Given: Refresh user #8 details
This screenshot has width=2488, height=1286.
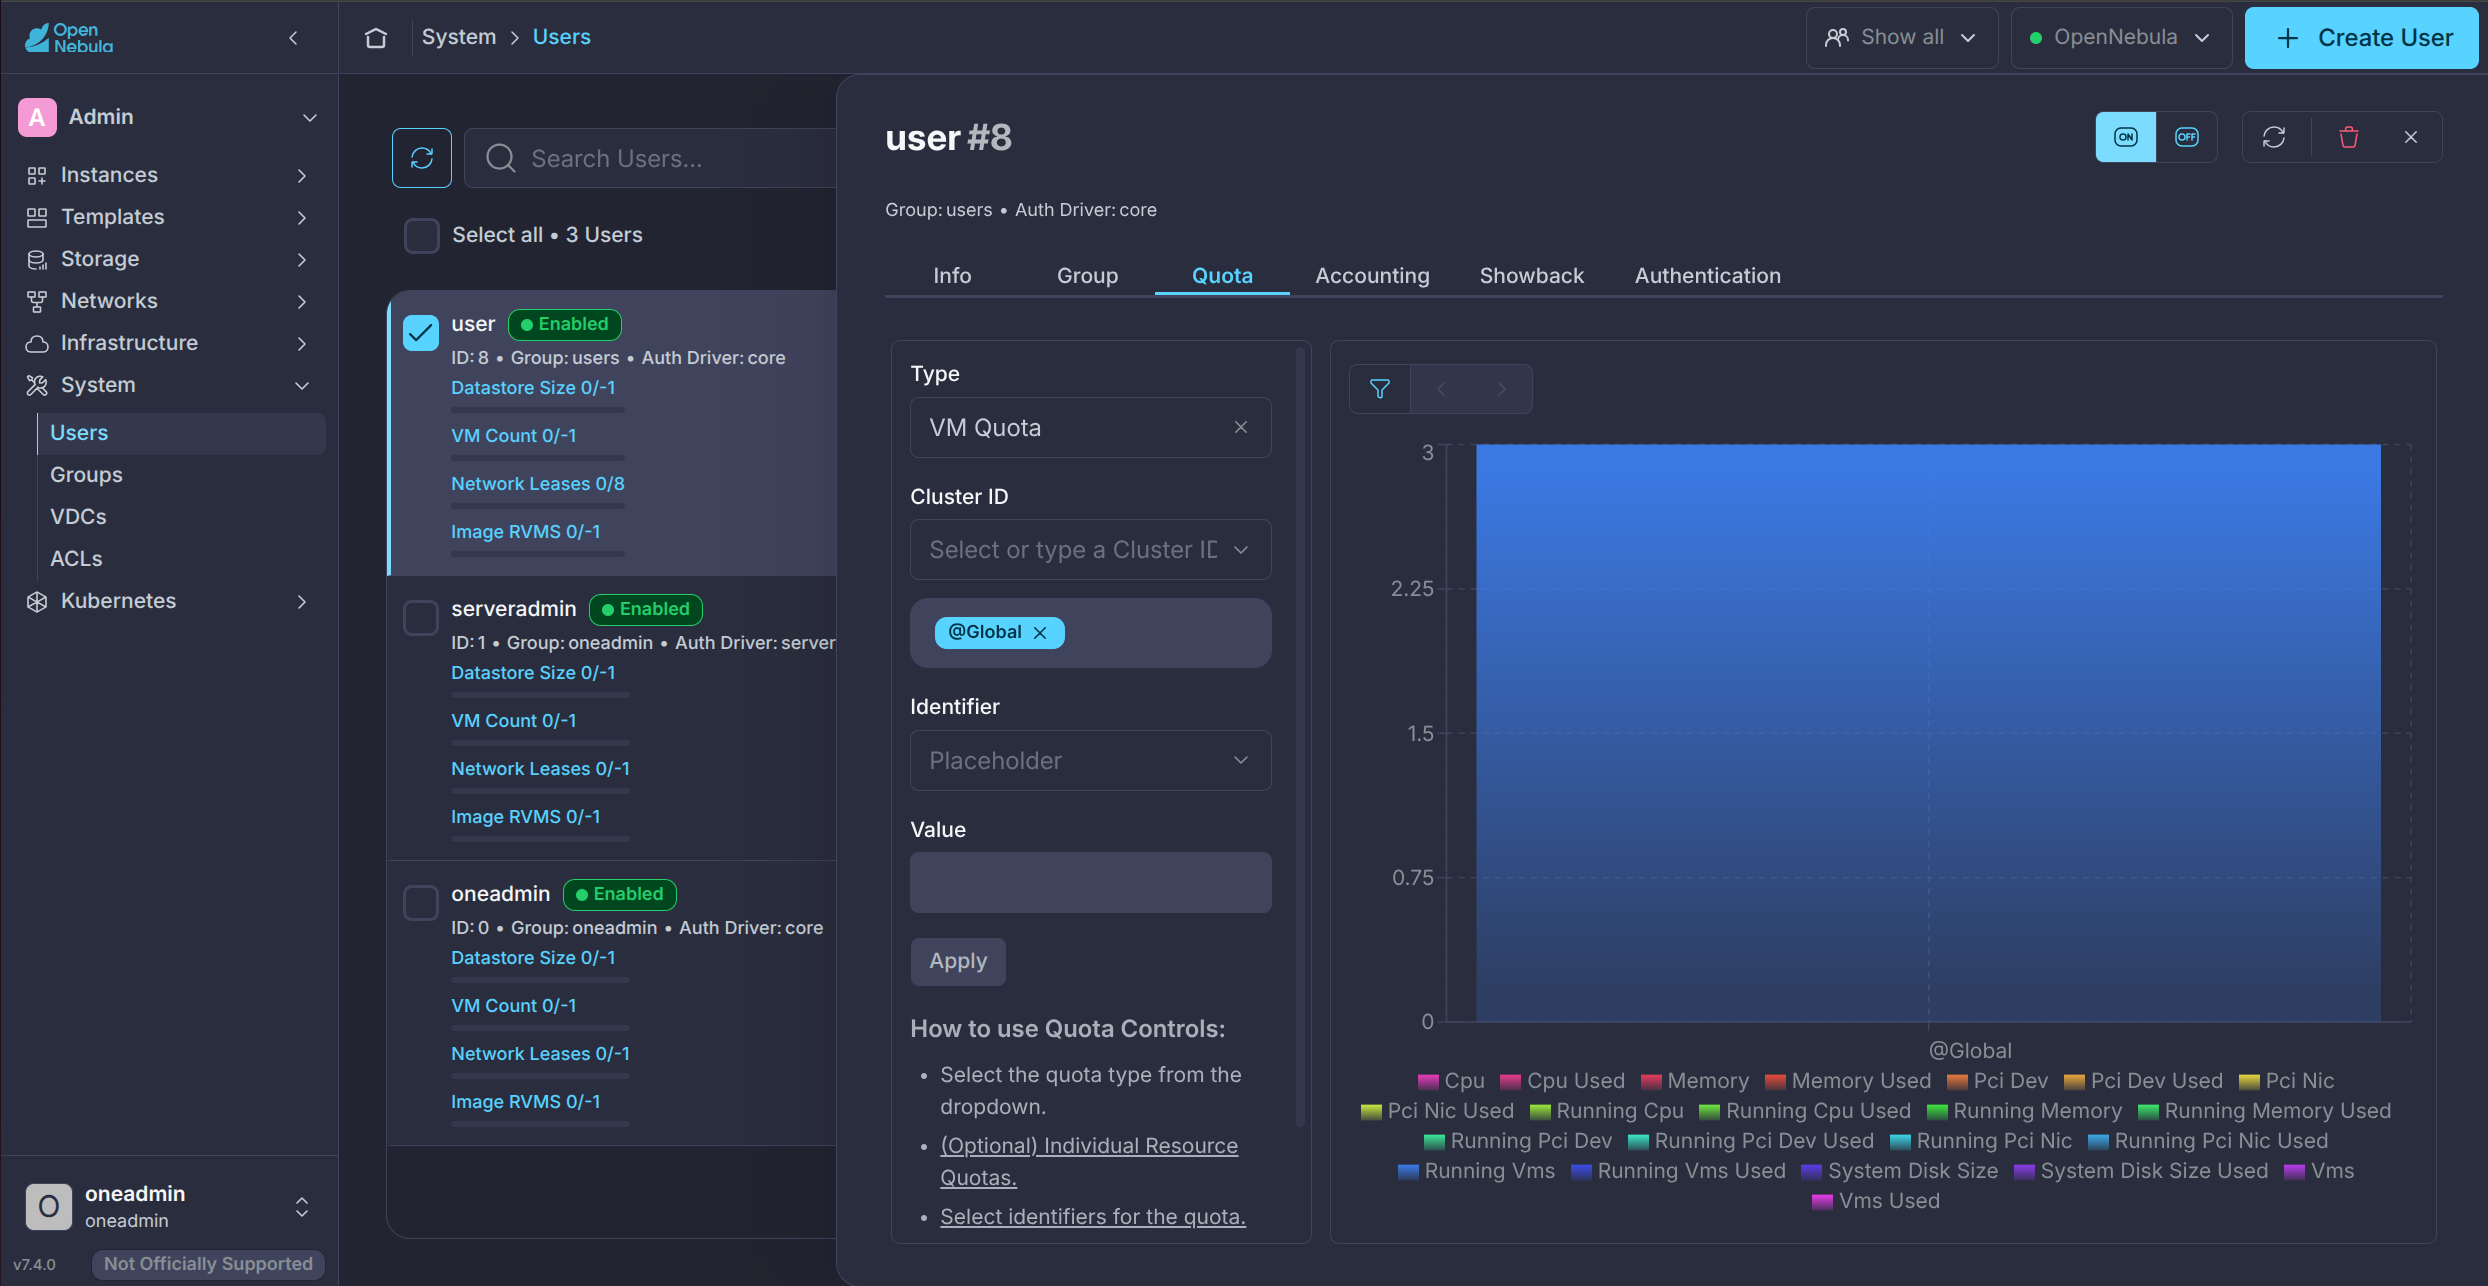Looking at the screenshot, I should [x=2274, y=137].
